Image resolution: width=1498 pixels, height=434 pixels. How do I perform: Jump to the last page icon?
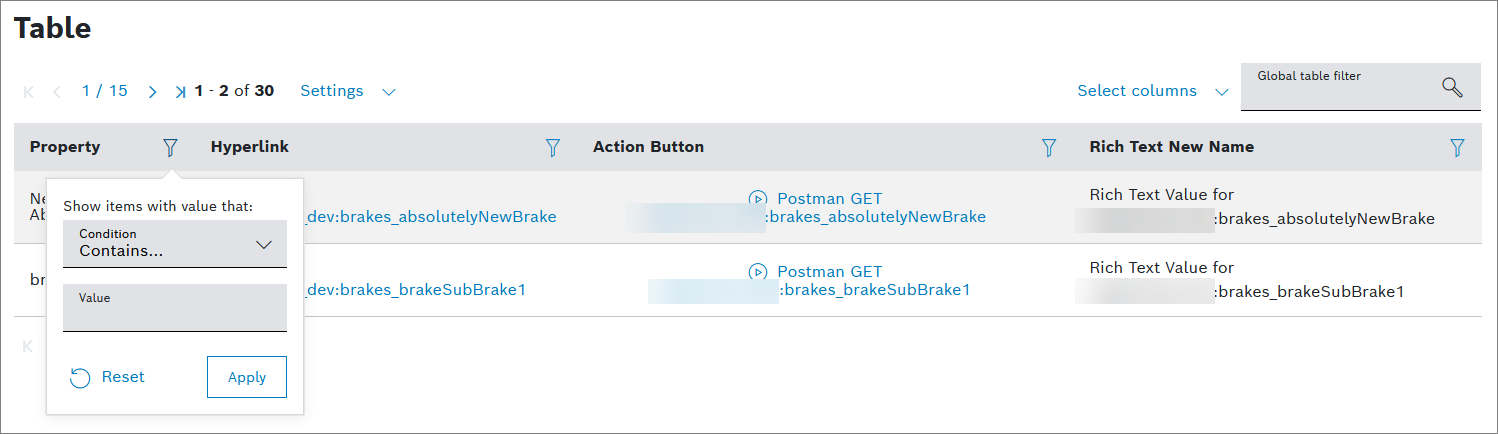point(180,92)
